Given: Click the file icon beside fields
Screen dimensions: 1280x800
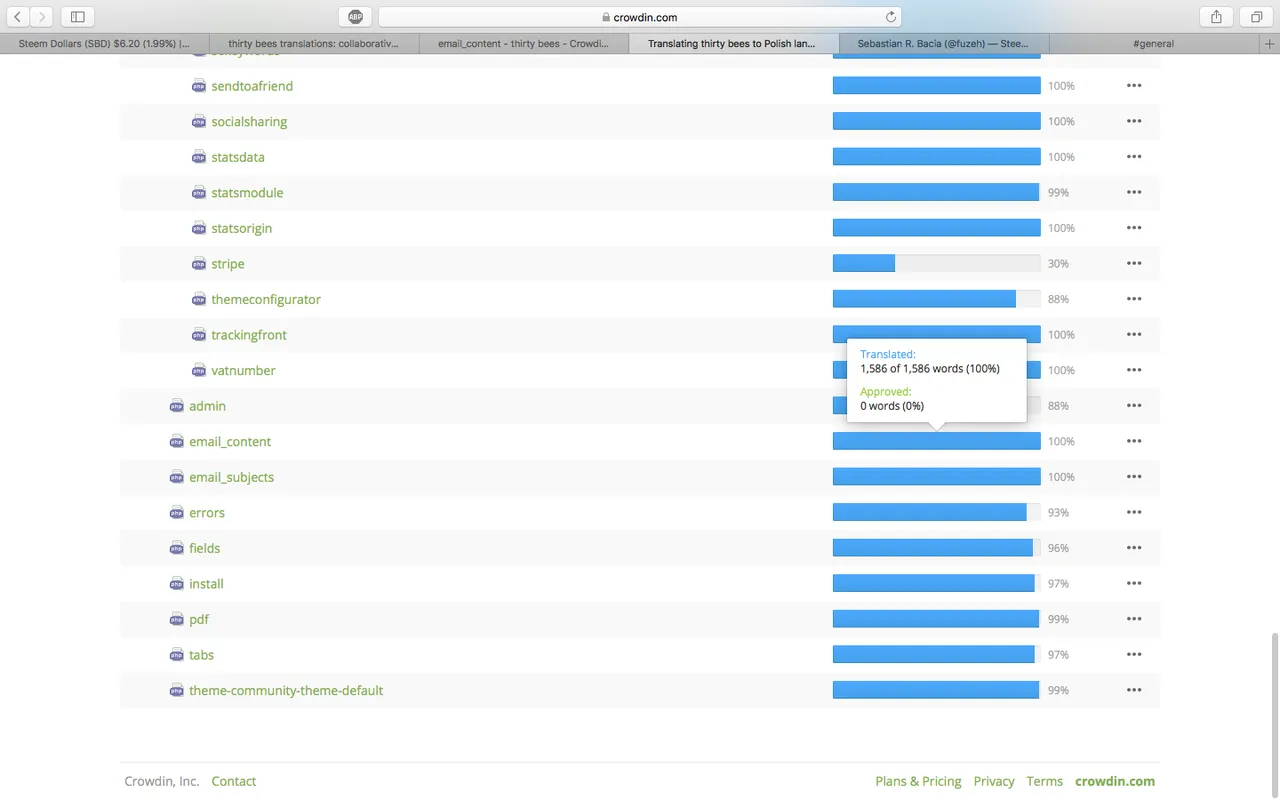Looking at the screenshot, I should click(x=176, y=548).
